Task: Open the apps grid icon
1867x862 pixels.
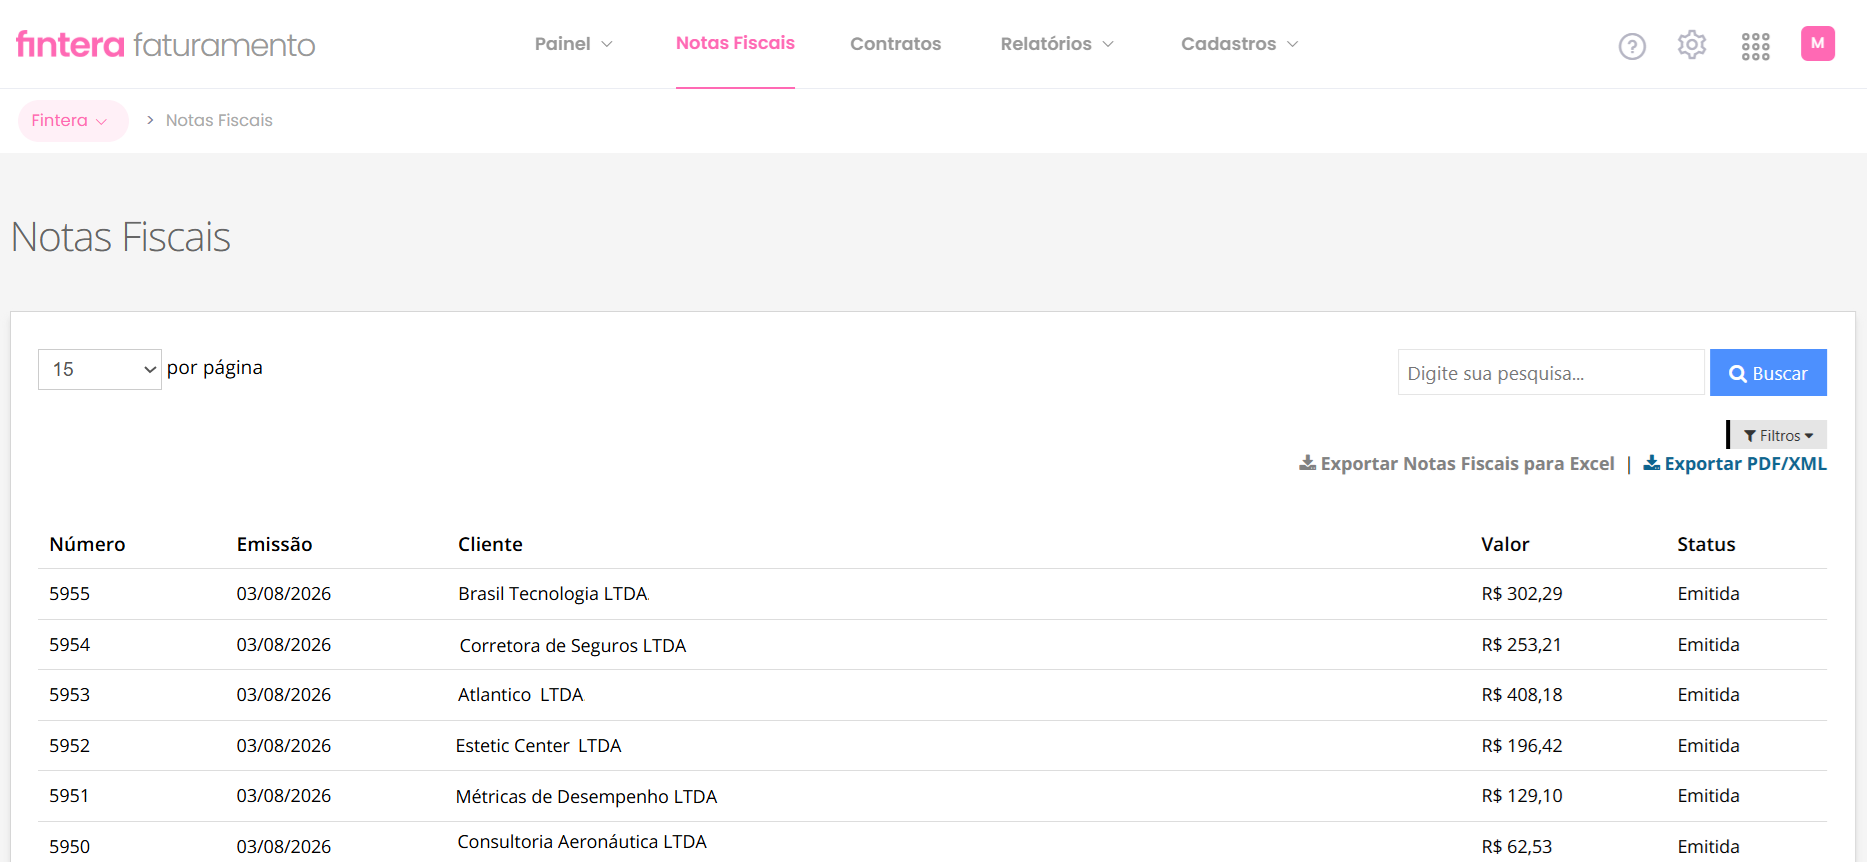Action: click(1755, 46)
